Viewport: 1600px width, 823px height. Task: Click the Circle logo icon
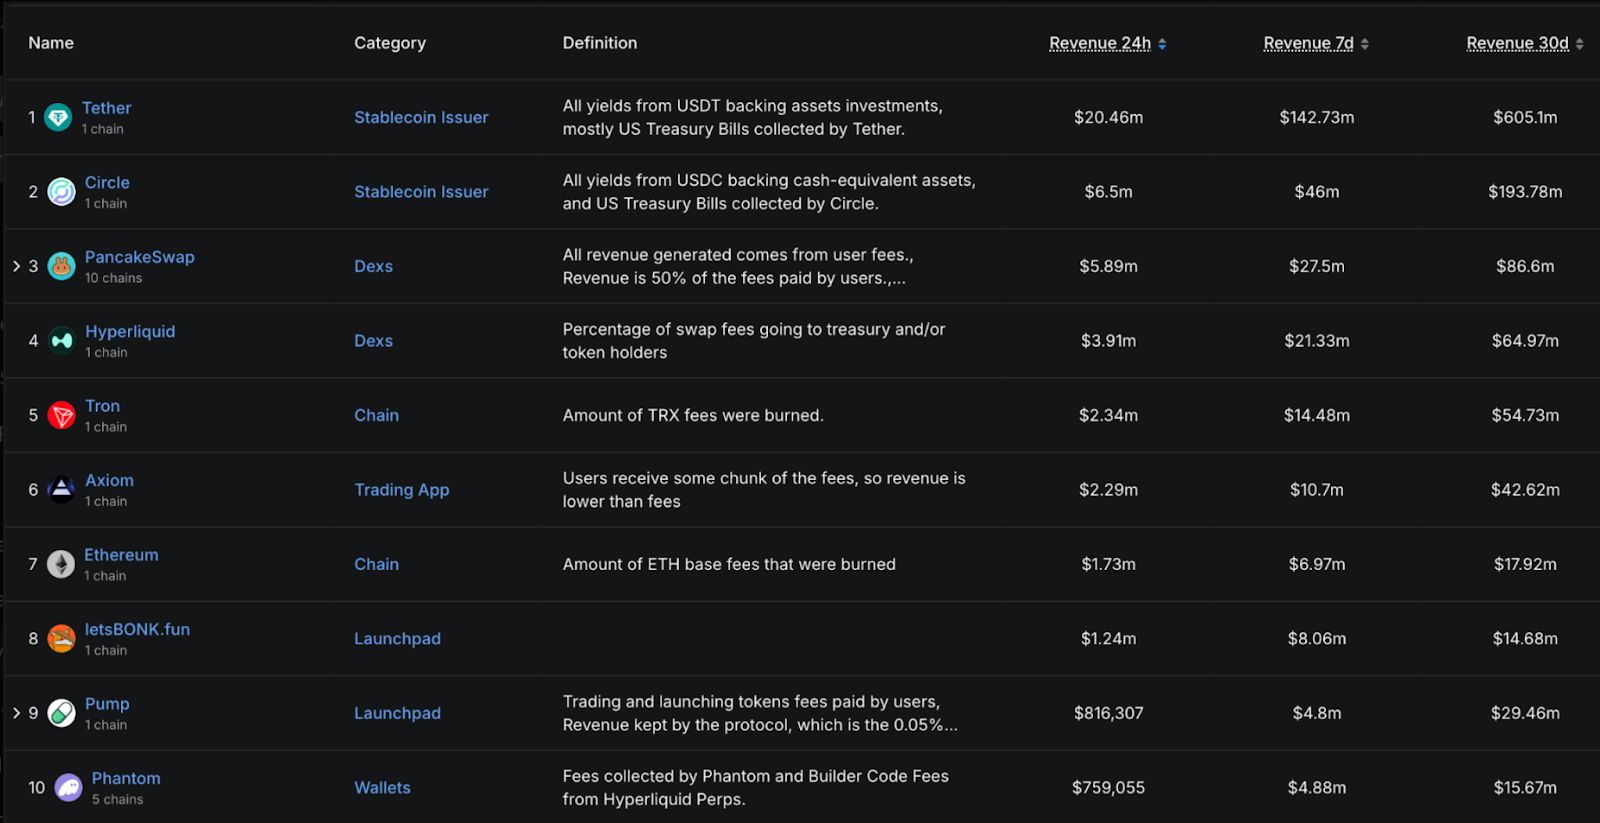click(62, 192)
